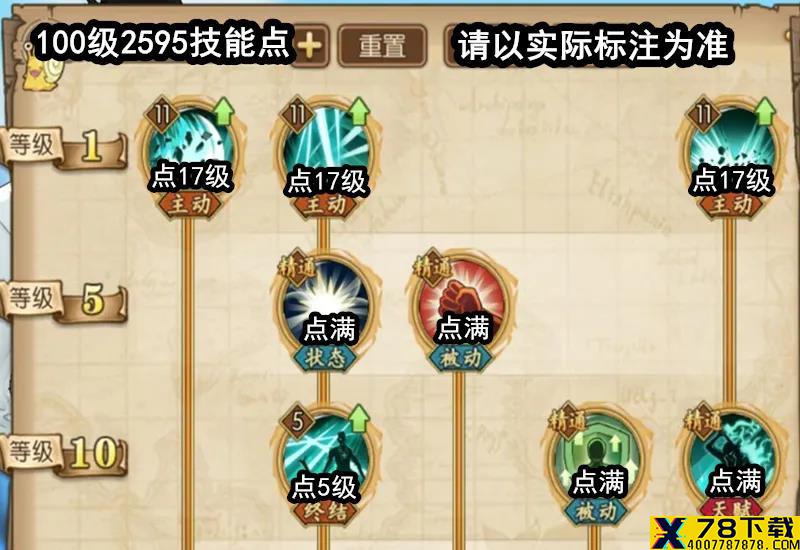
Task: Click the 等级 10 tier banner
Action: [64, 455]
